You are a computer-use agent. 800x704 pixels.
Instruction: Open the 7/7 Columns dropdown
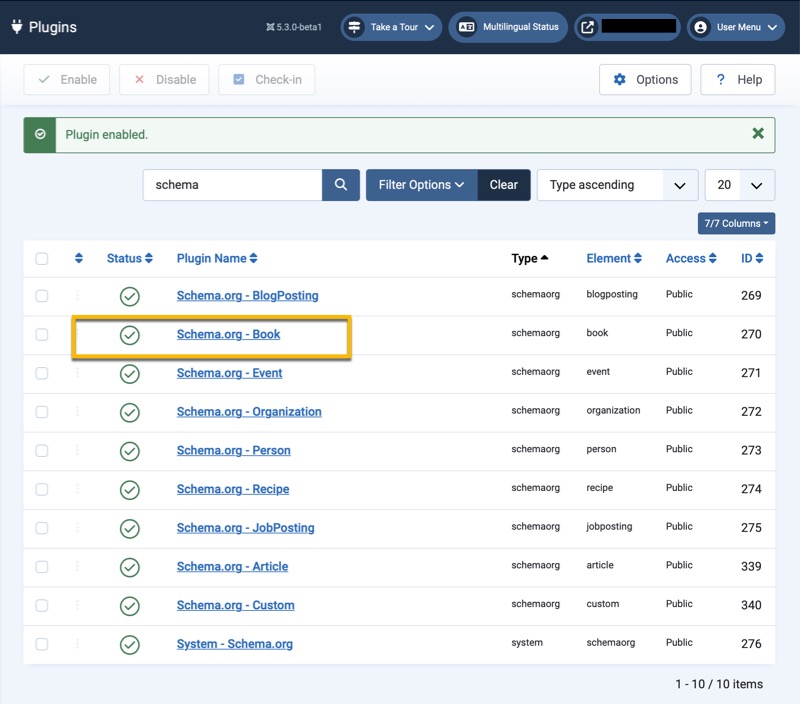[736, 224]
